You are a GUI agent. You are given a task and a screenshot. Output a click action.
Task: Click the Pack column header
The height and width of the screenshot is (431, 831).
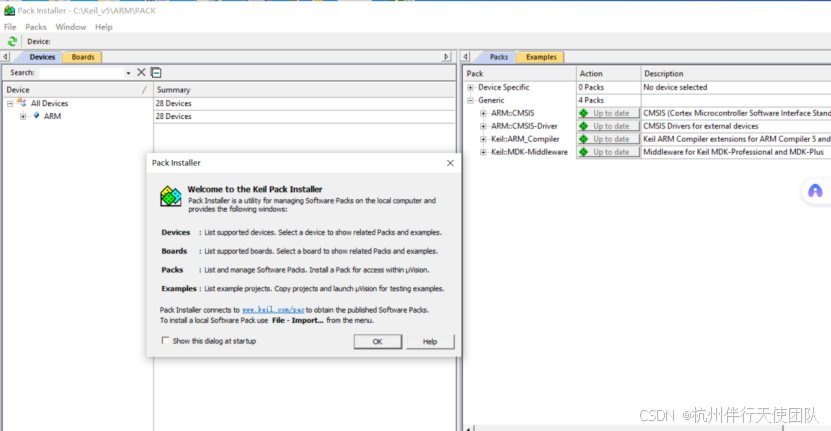pos(520,73)
